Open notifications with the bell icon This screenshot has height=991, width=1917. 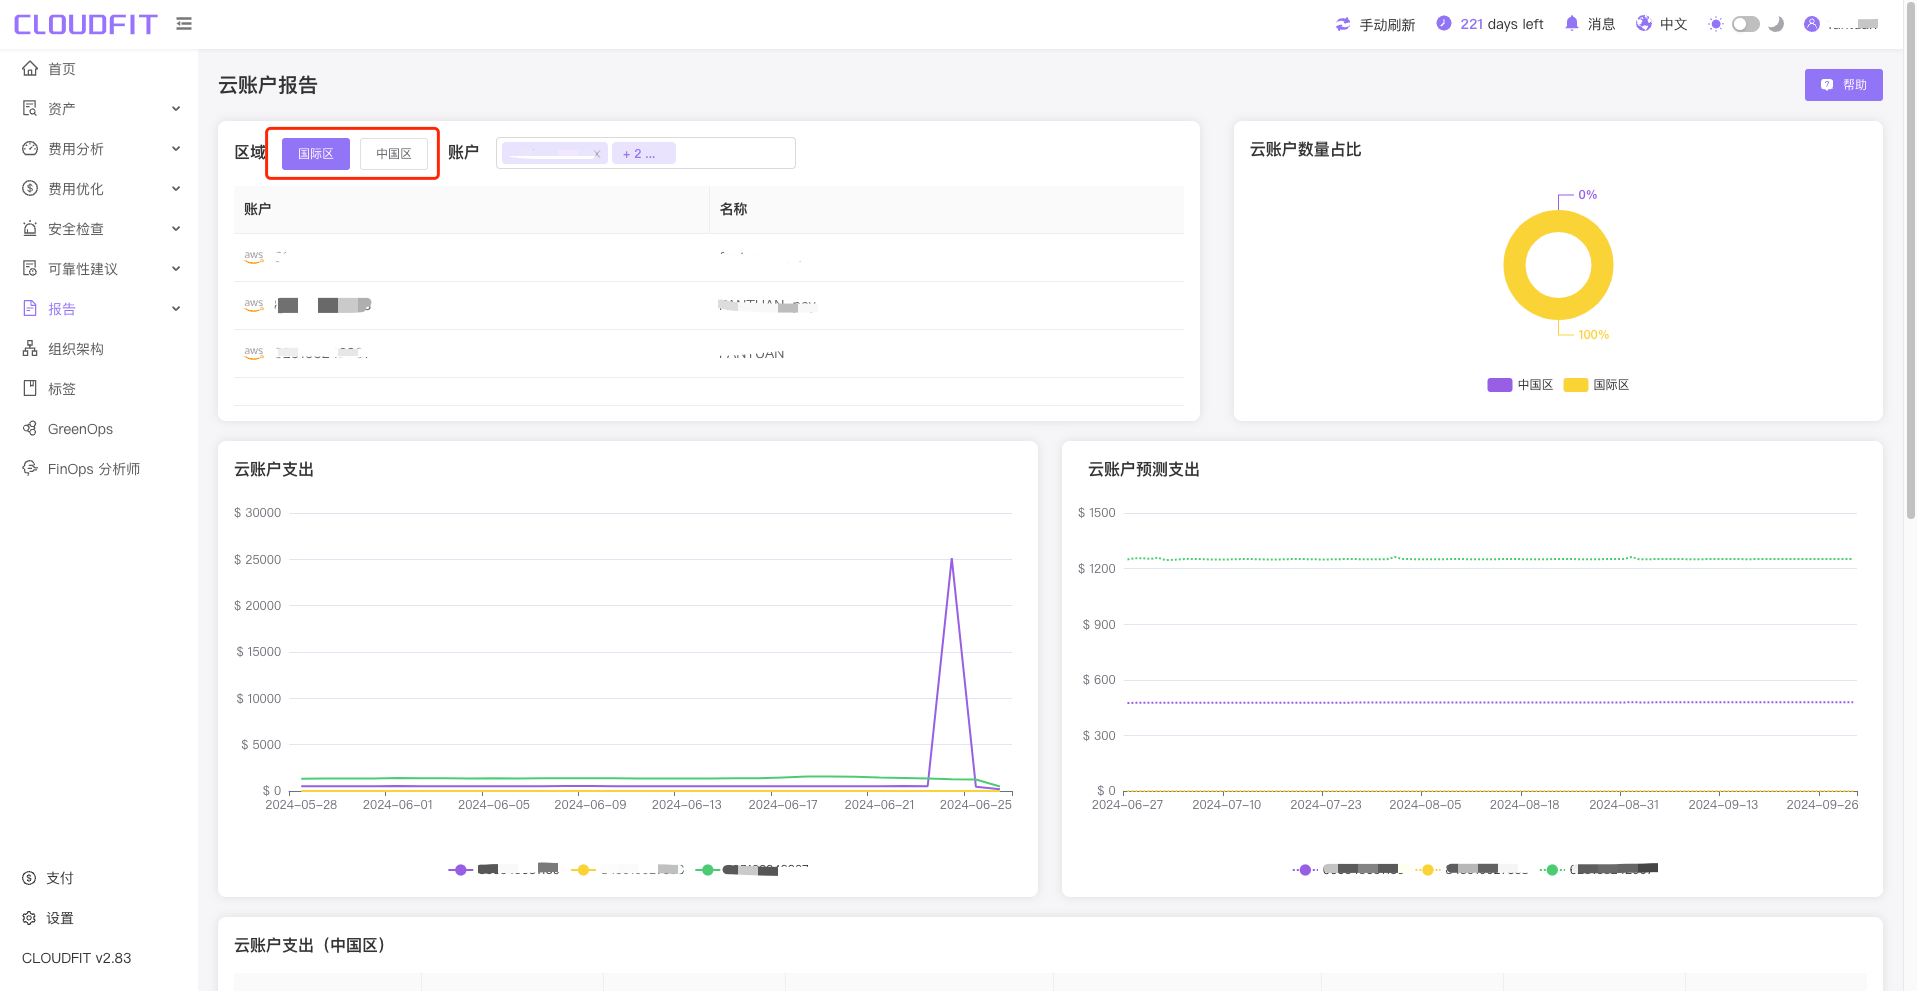point(1572,23)
